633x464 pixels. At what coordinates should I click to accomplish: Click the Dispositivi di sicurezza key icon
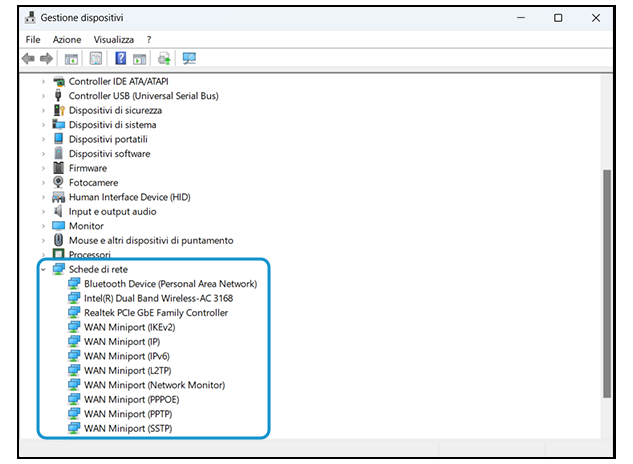pos(59,110)
